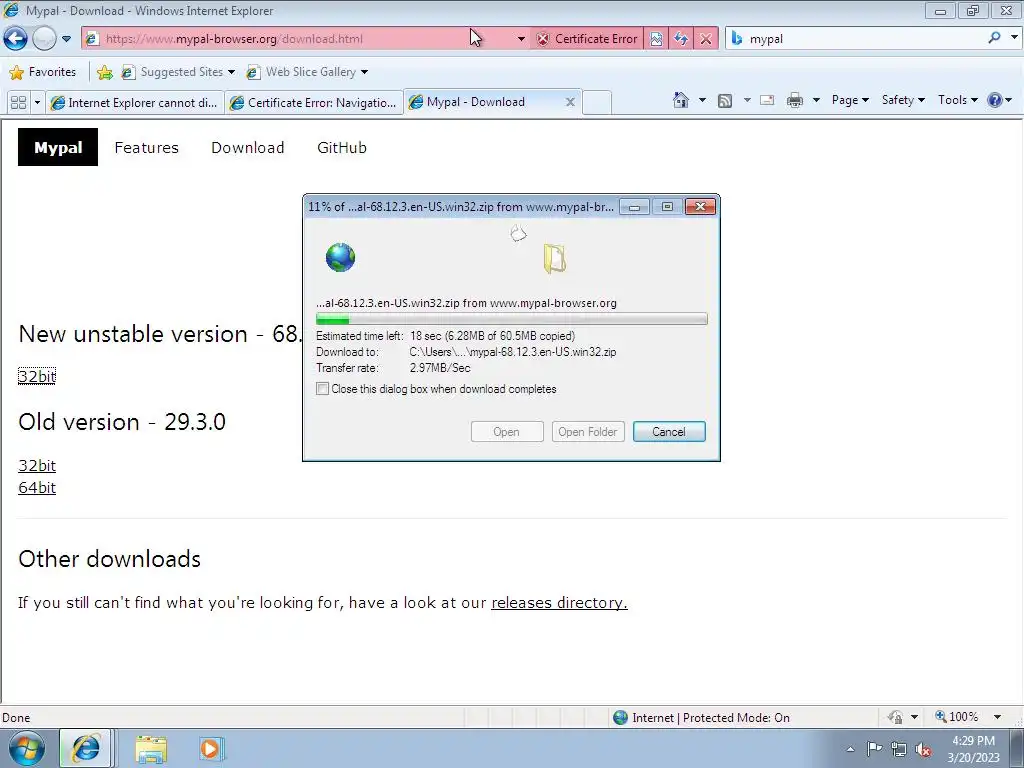Close the download dialog with red X
This screenshot has height=768, width=1024.
pyautogui.click(x=700, y=207)
